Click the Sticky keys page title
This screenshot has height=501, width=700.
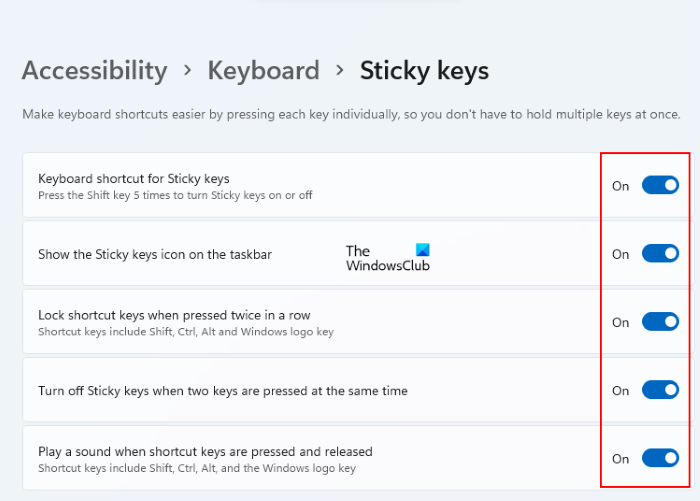(x=424, y=71)
